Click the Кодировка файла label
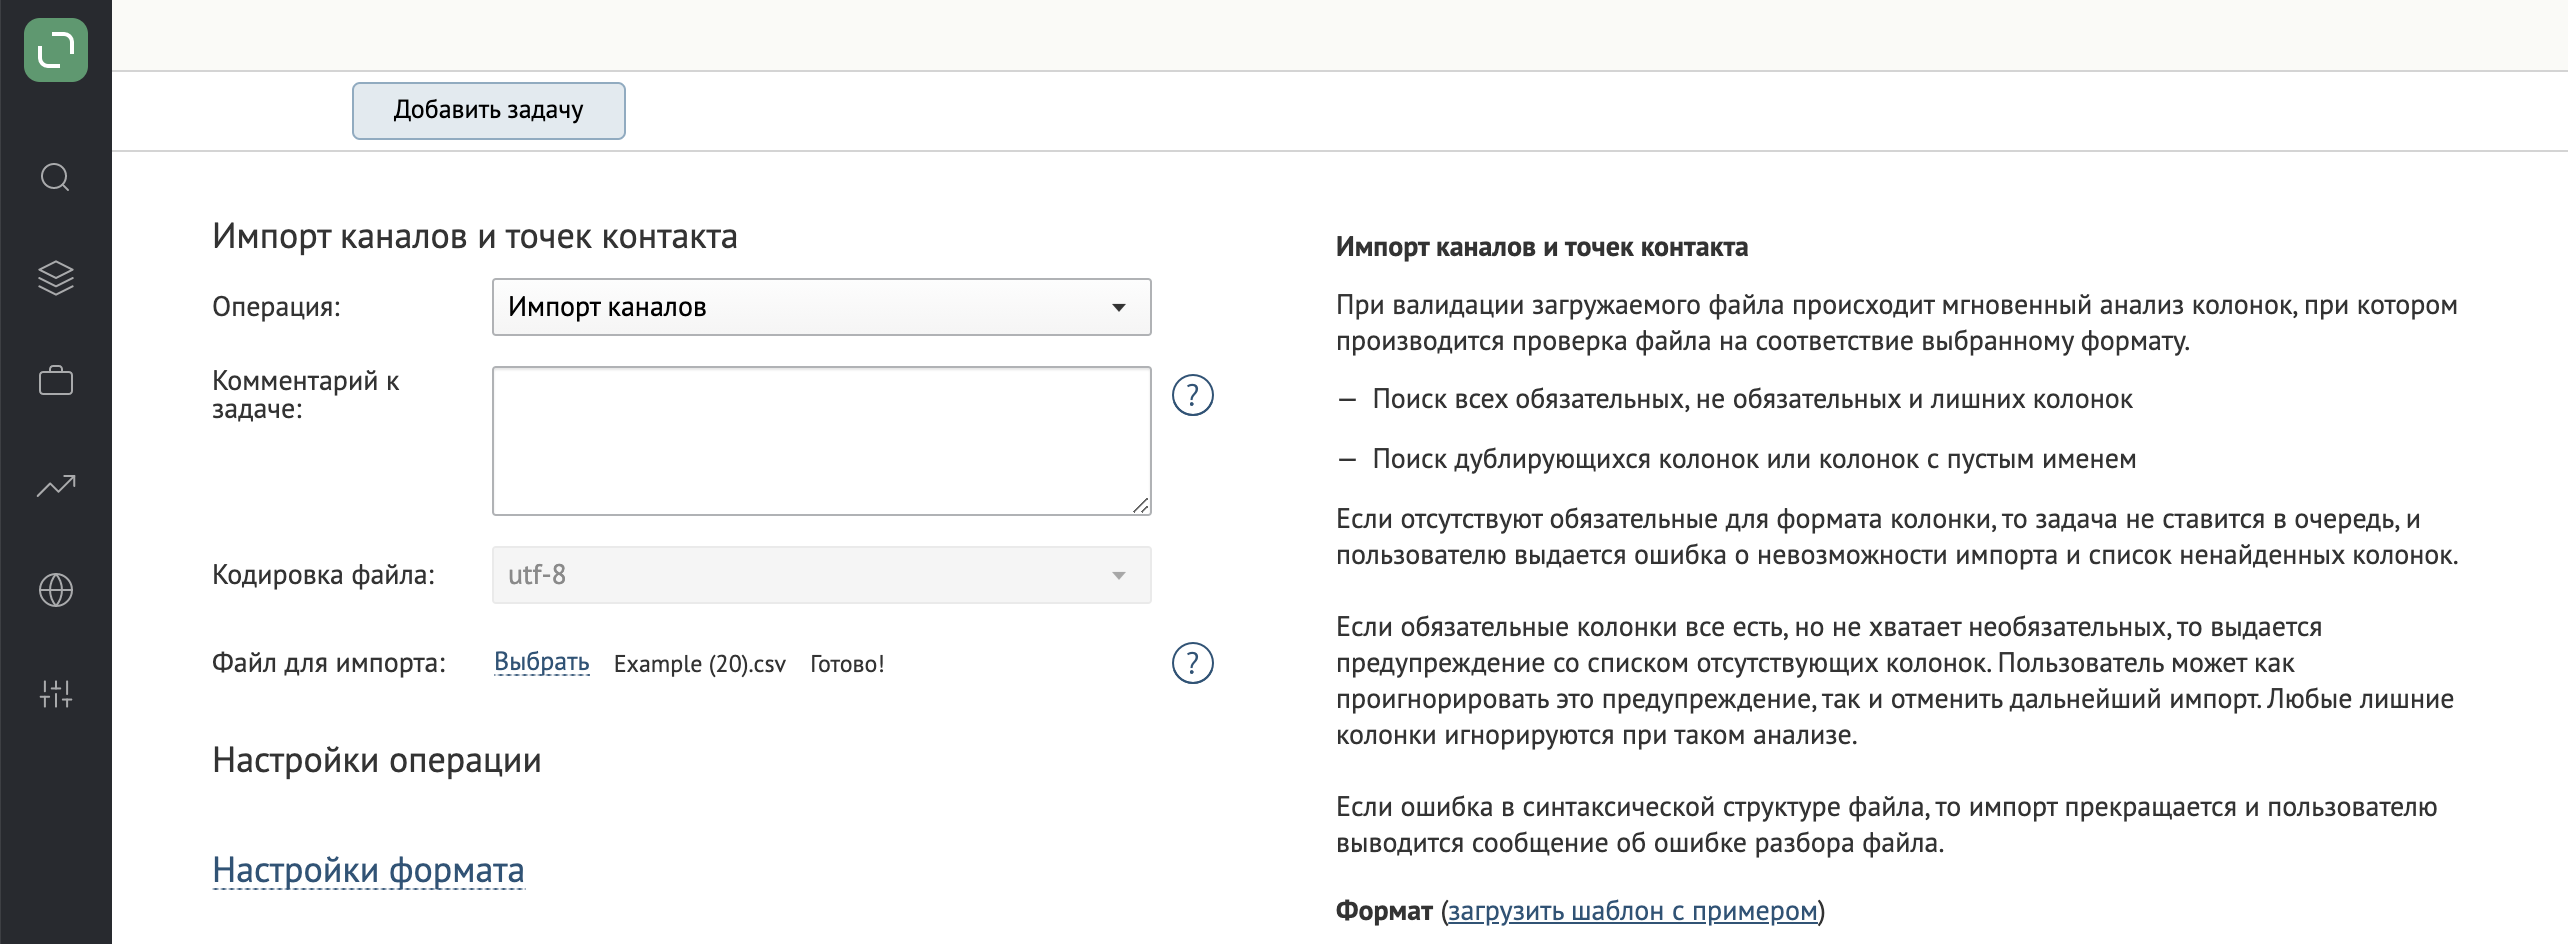 tap(324, 575)
